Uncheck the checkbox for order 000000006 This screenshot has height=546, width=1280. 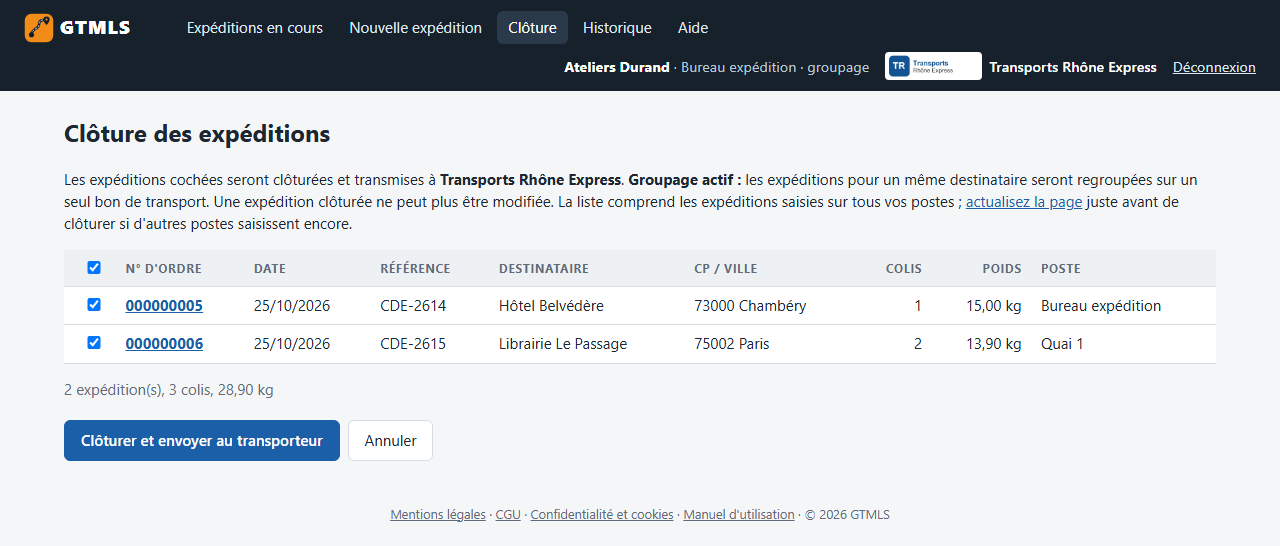click(94, 343)
